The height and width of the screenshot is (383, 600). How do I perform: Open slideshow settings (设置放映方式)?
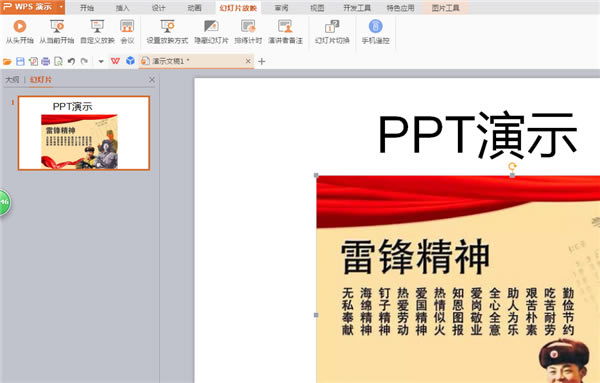point(167,31)
